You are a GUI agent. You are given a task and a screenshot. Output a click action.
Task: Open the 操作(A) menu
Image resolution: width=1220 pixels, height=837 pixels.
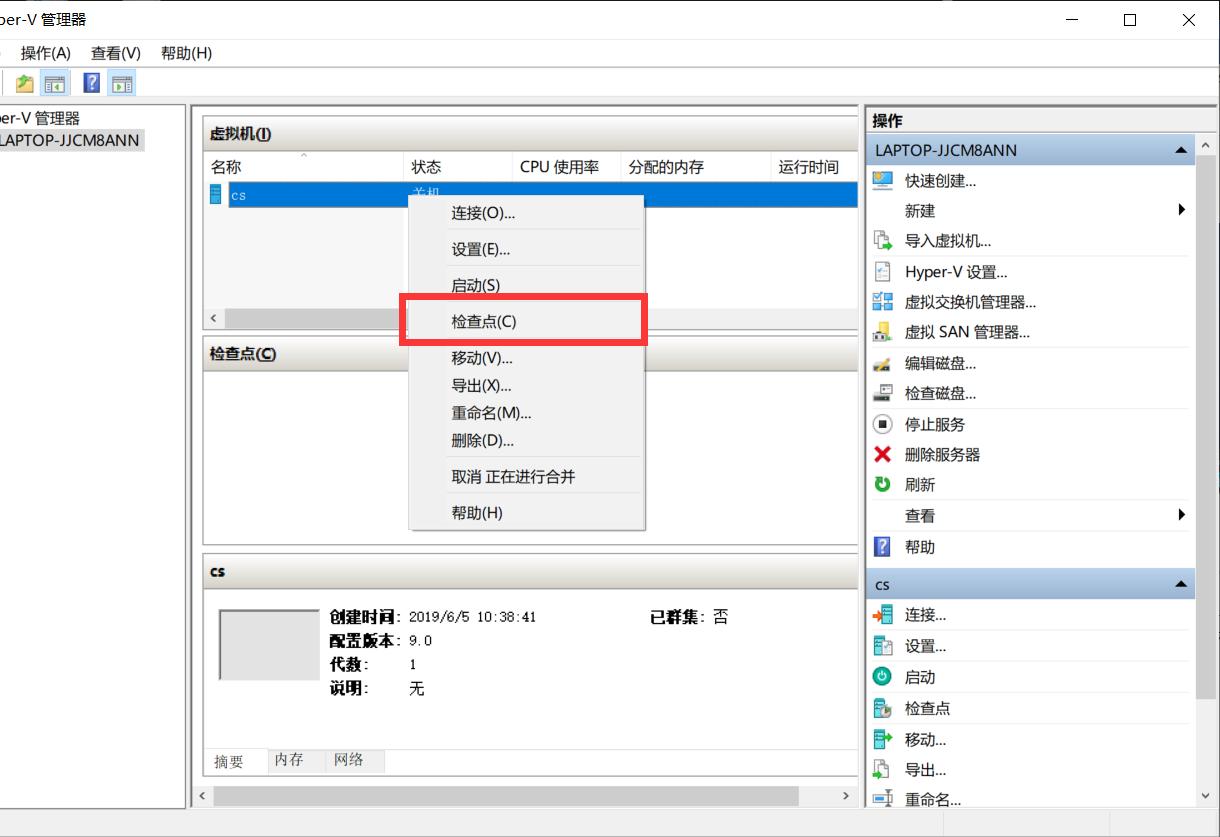tap(46, 53)
